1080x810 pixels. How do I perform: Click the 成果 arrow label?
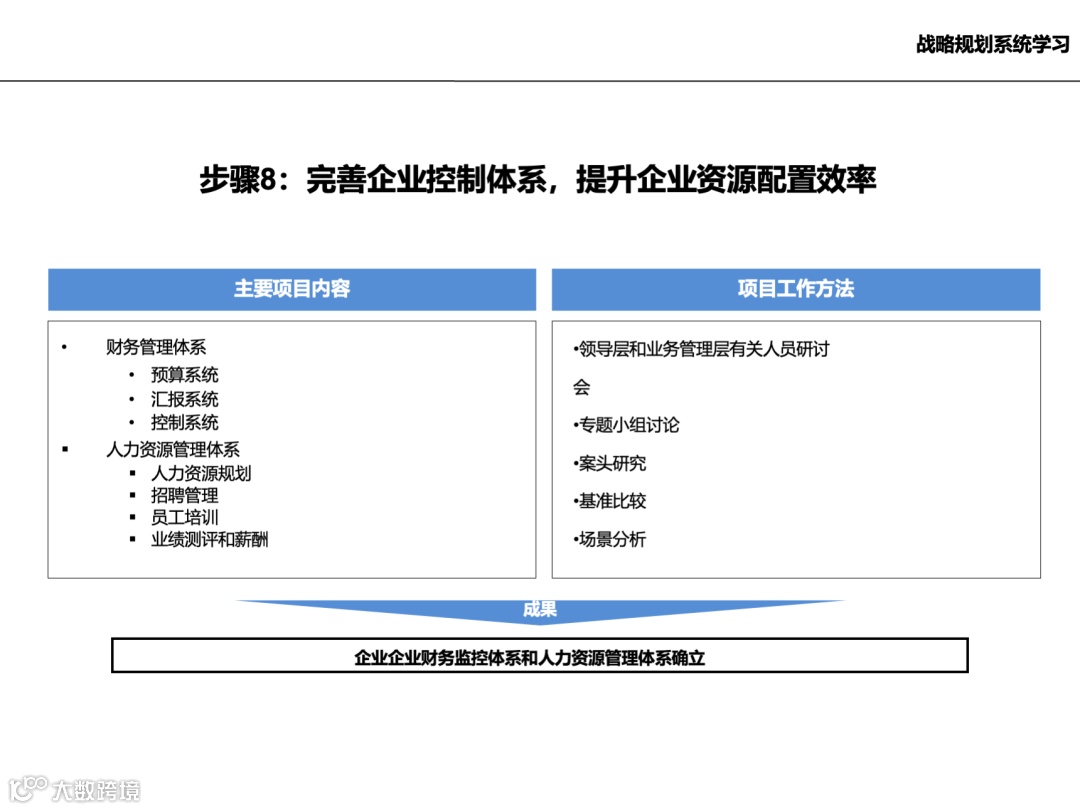[540, 610]
